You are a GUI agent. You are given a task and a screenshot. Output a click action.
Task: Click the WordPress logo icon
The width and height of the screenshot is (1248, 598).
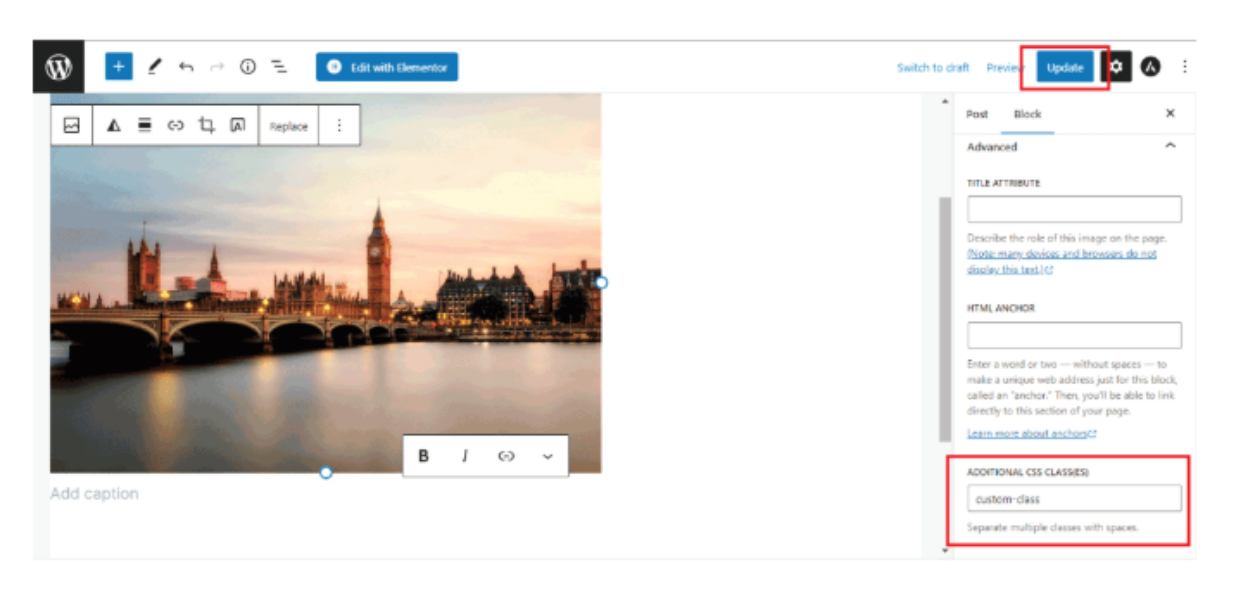58,67
